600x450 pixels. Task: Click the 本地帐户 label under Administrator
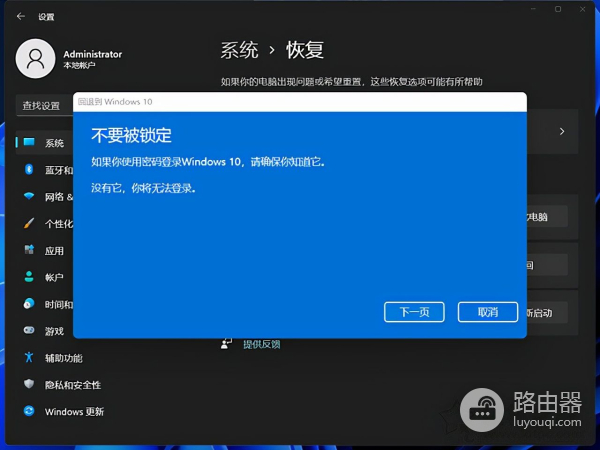(x=79, y=65)
